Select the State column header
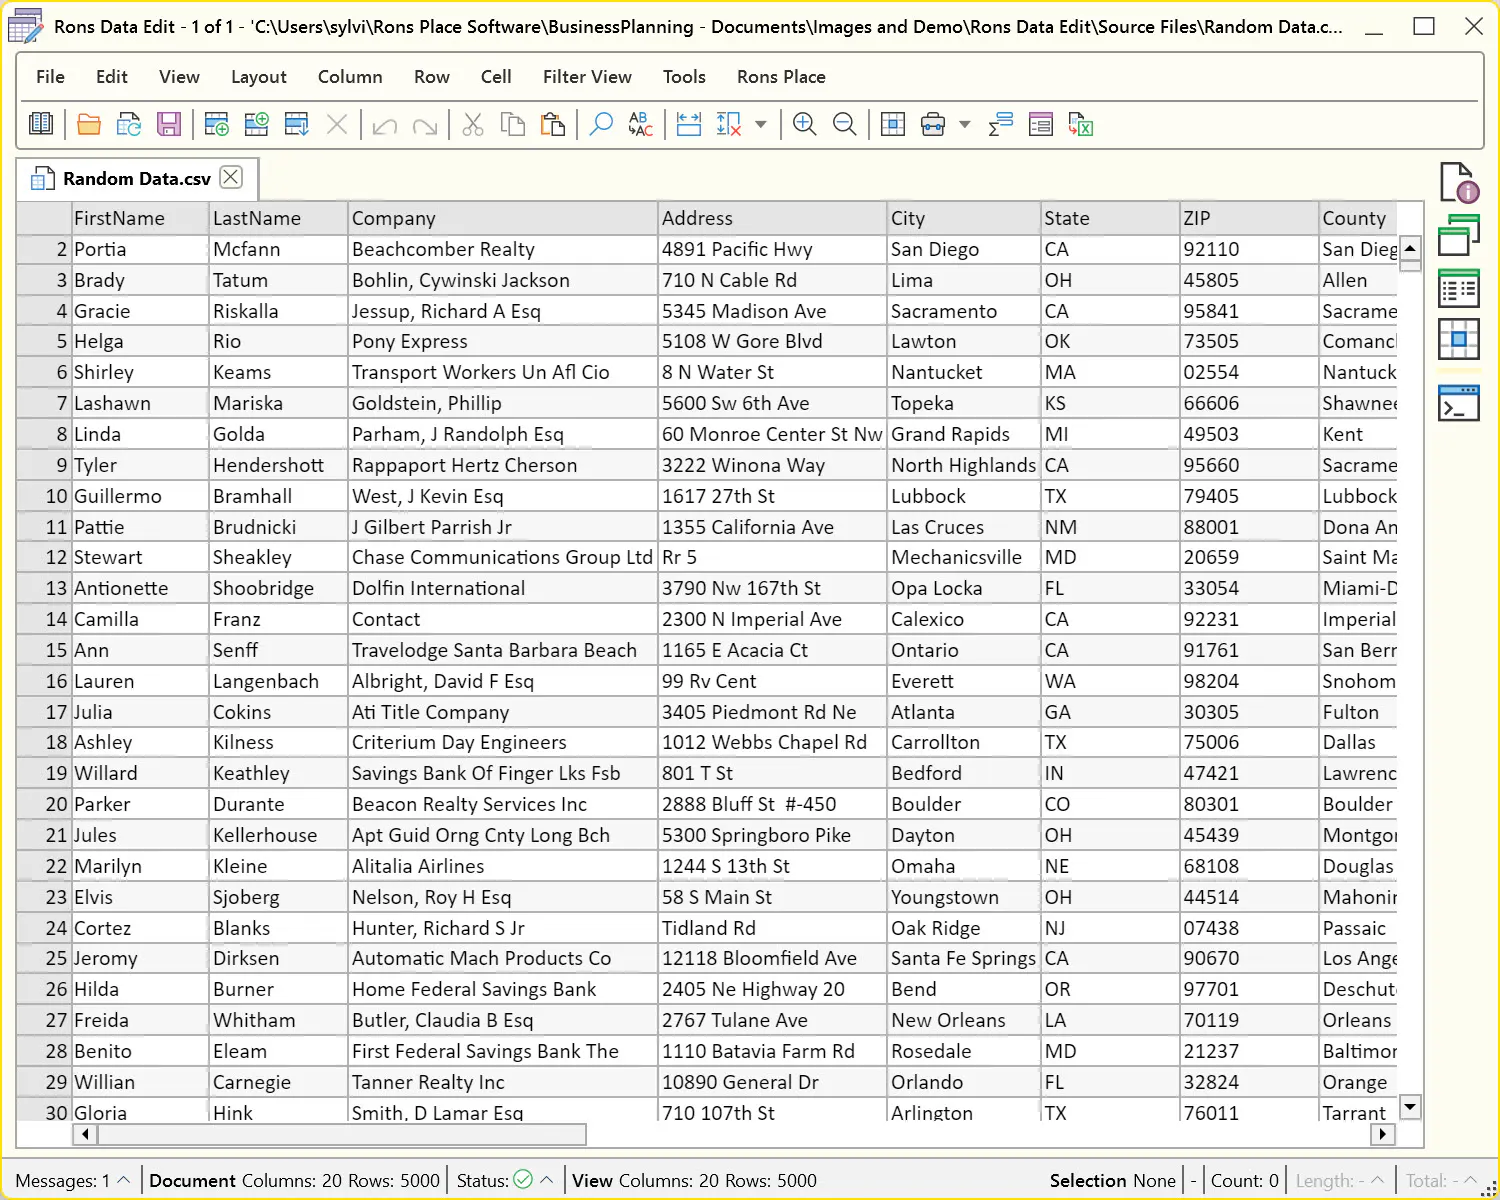The height and width of the screenshot is (1200, 1500). click(x=1109, y=218)
